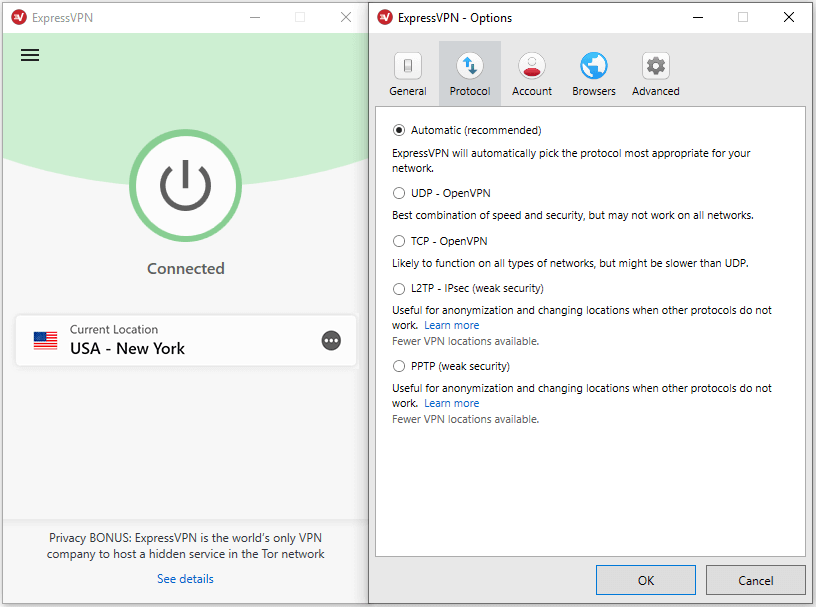This screenshot has height=607, width=816.
Task: Switch to the Browsers tab label
Action: click(594, 91)
